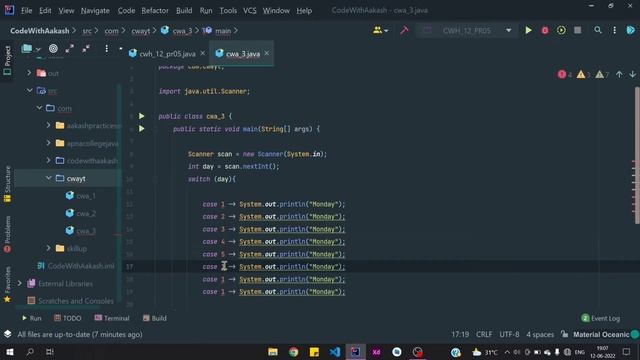Open Structure tool window sidebar button

point(7,184)
